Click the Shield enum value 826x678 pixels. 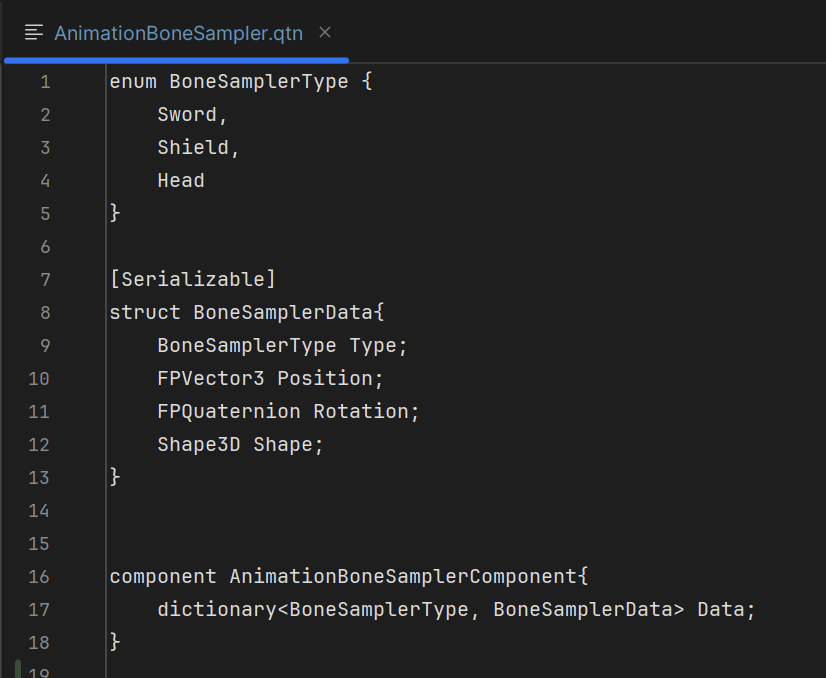[x=196, y=148]
